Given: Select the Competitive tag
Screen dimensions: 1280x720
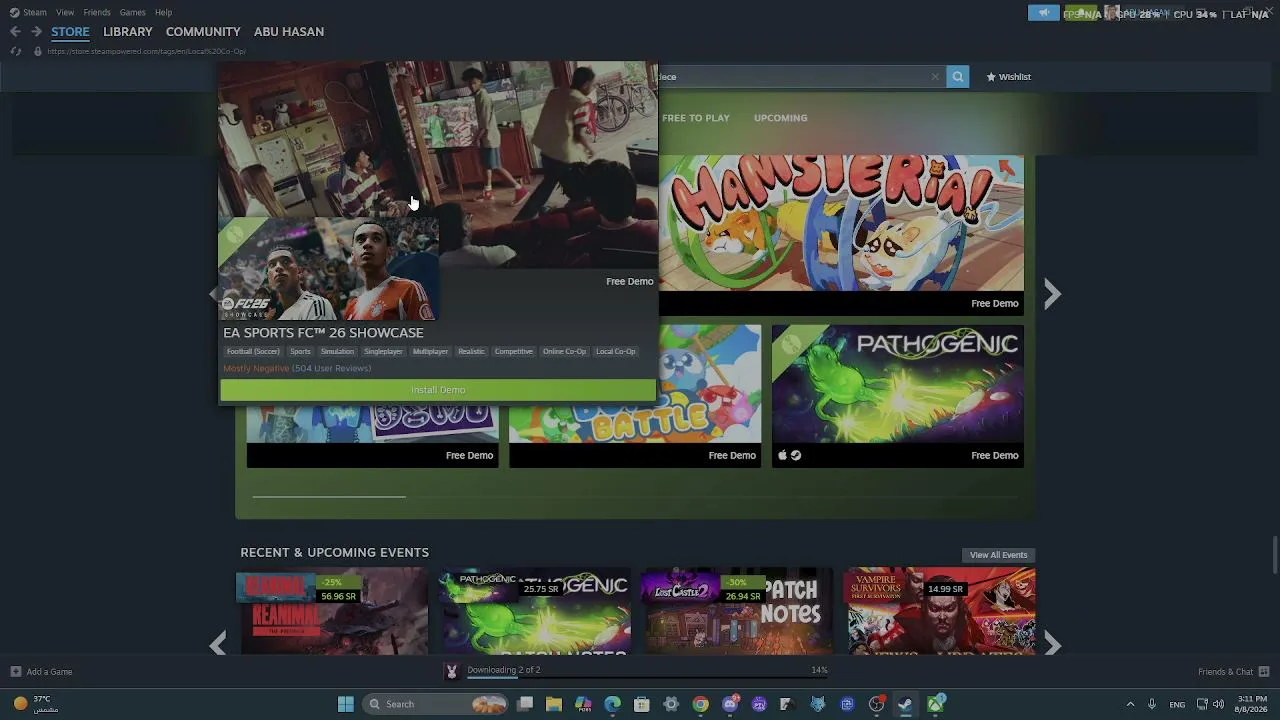Looking at the screenshot, I should pos(514,352).
